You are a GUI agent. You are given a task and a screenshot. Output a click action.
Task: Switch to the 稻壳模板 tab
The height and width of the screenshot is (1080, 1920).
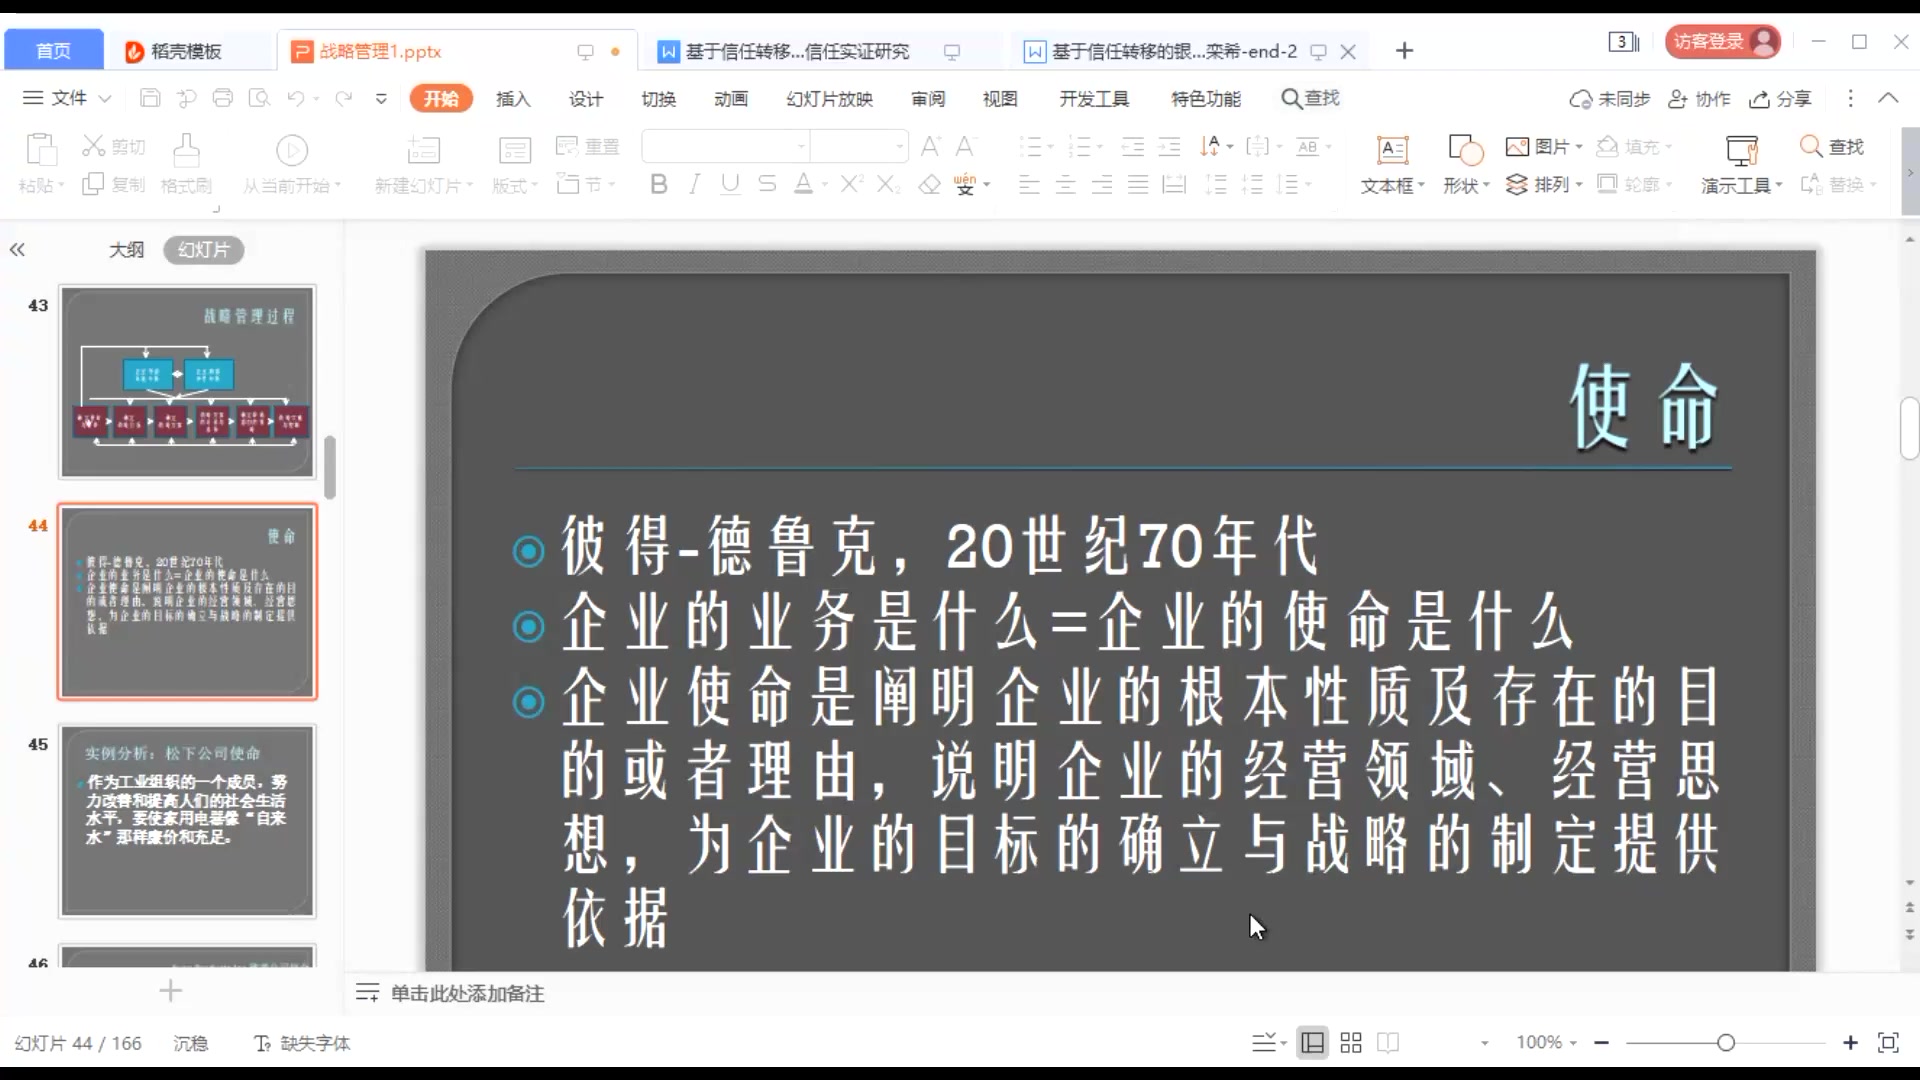click(x=187, y=51)
